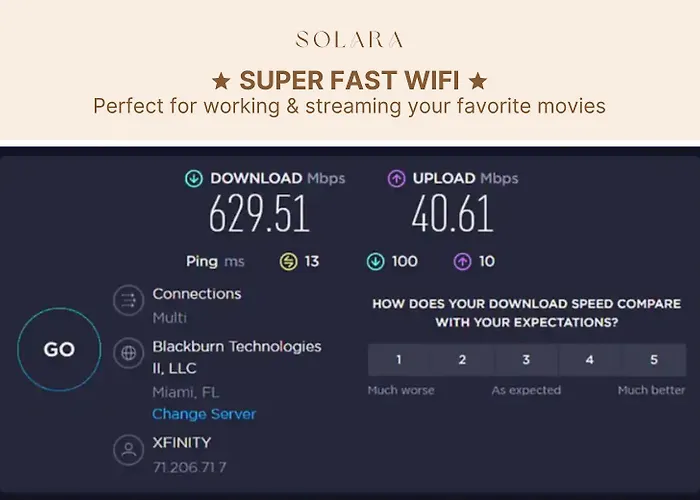This screenshot has width=700, height=500.
Task: Click the purple upload arrow icon beside UPLOAD
Action: click(x=396, y=179)
